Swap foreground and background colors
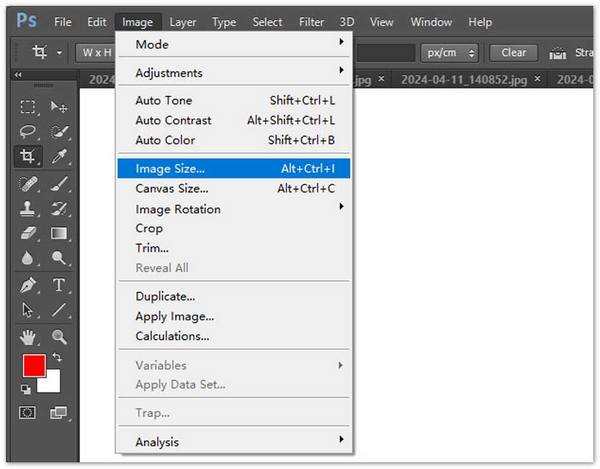Viewport: 600px width, 469px height. point(57,357)
